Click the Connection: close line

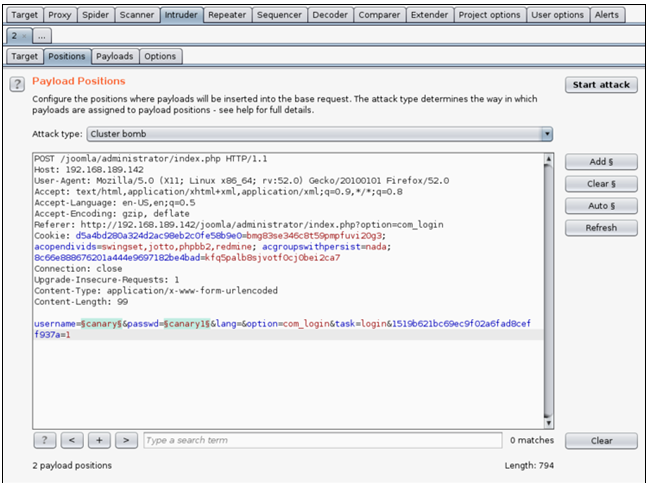pos(78,269)
